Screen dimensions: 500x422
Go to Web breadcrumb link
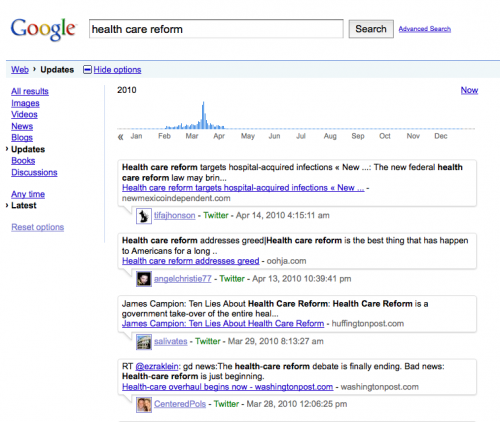point(20,70)
